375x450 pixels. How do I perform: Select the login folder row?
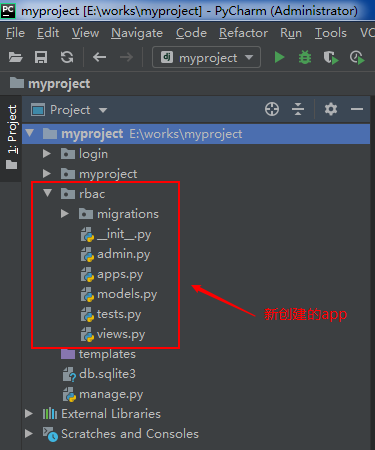point(196,154)
